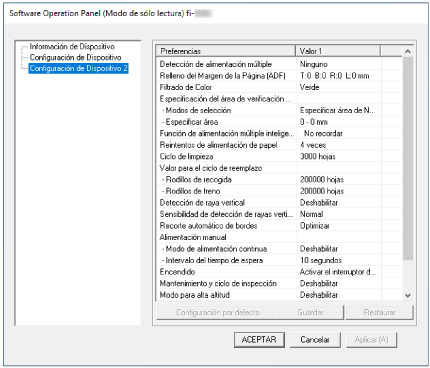Select the Ciclo de limpieza row
This screenshot has height=368, width=430.
click(x=279, y=156)
